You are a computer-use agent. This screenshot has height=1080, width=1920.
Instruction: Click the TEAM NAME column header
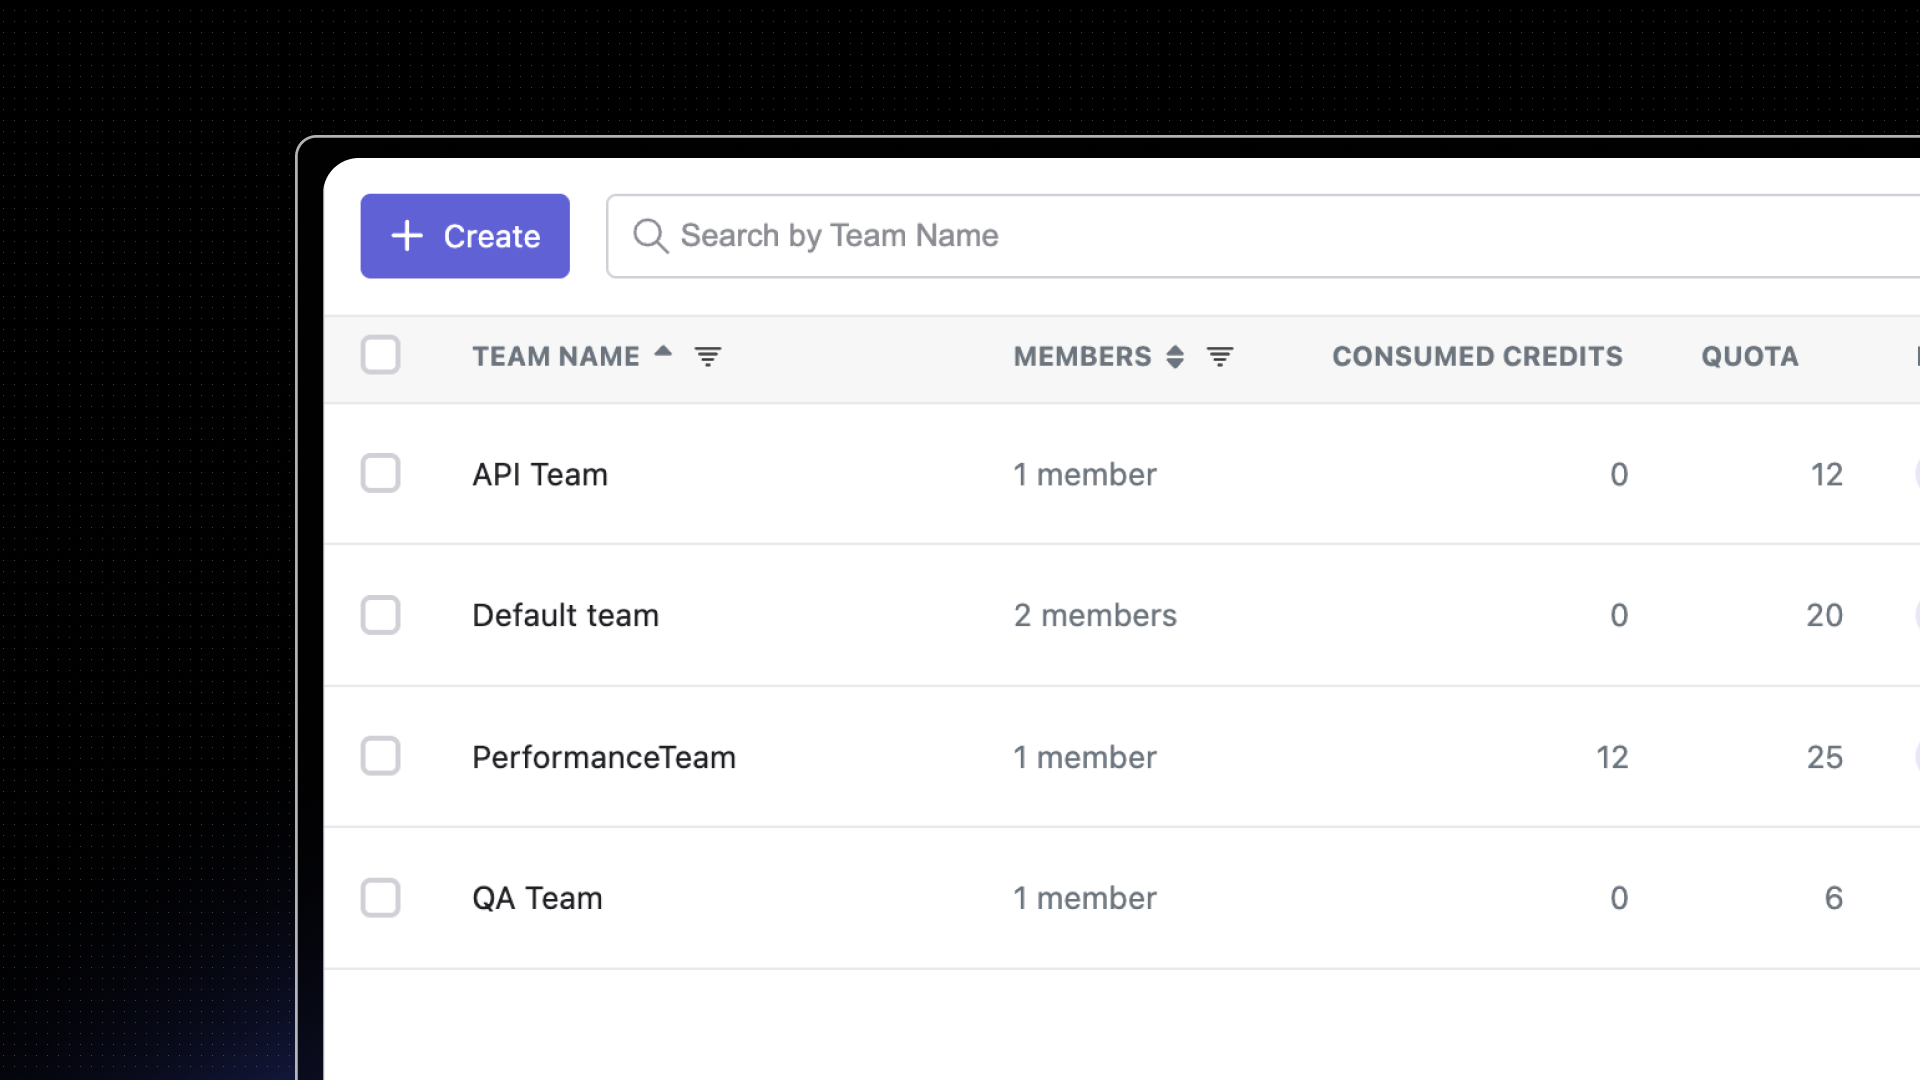[555, 357]
